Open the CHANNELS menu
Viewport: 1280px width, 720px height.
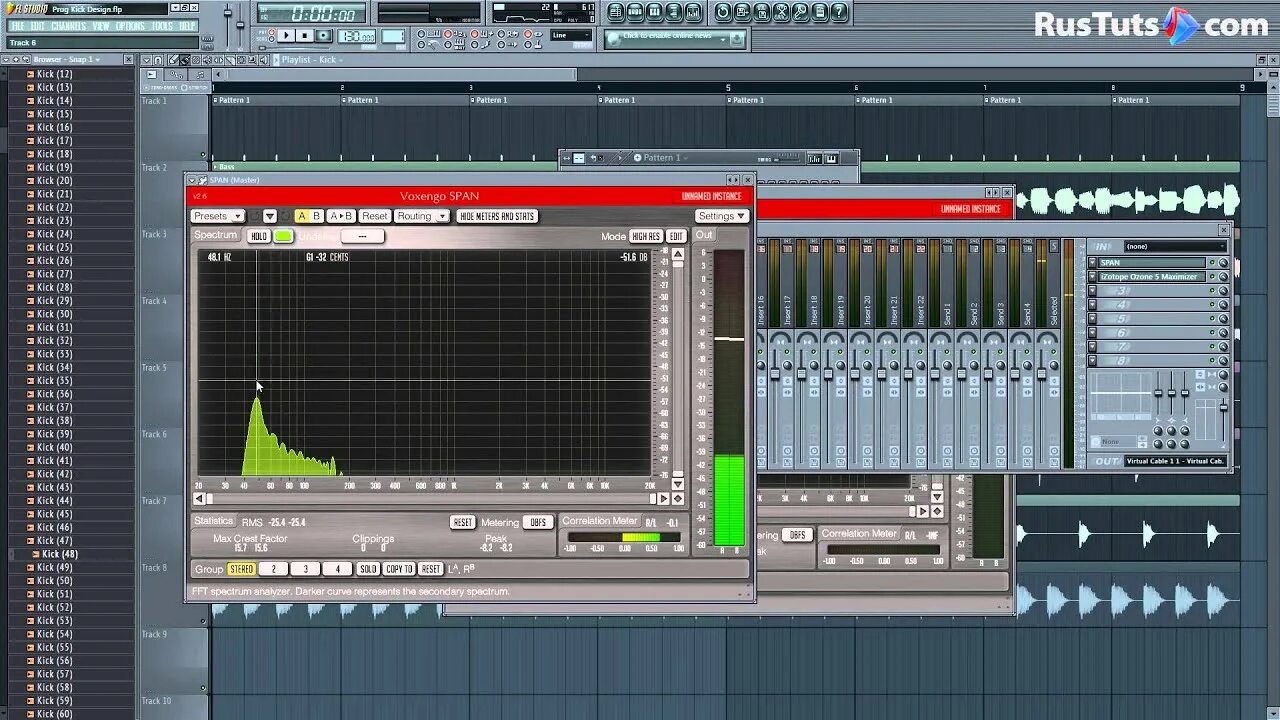(69, 26)
